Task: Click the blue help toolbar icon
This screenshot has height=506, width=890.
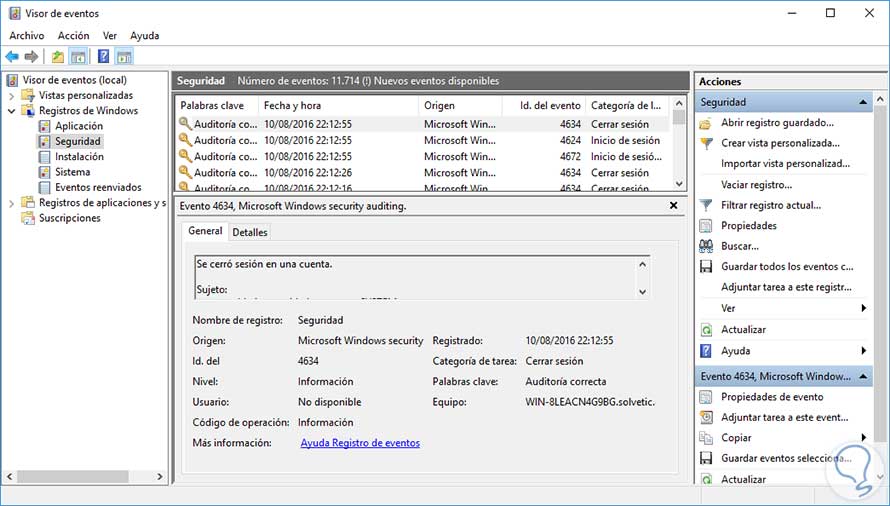Action: (103, 57)
